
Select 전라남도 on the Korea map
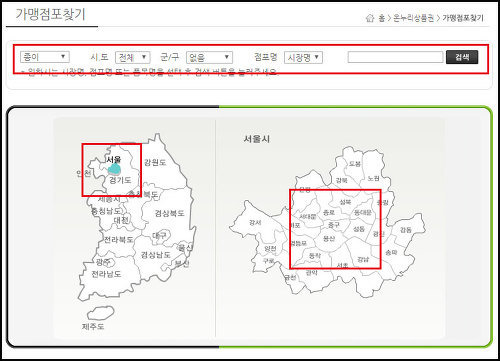106,274
